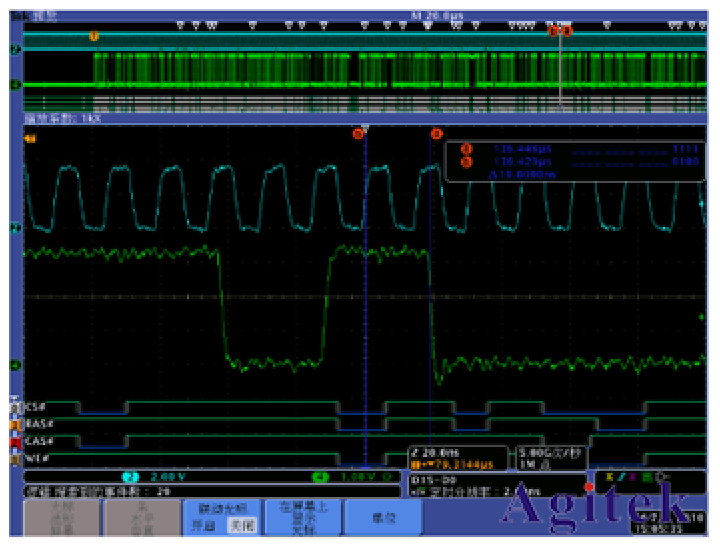Click the channel 3 green ground indicator at left
This screenshot has height=548, width=720.
pyautogui.click(x=15, y=366)
